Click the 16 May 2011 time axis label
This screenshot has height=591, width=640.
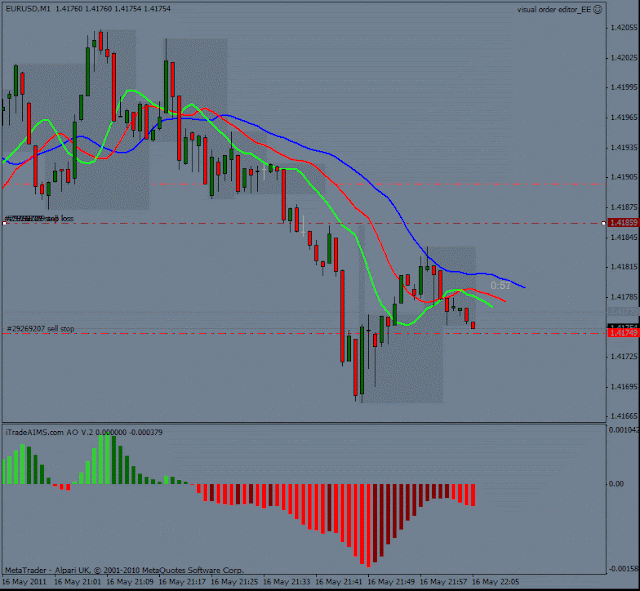tap(24, 582)
